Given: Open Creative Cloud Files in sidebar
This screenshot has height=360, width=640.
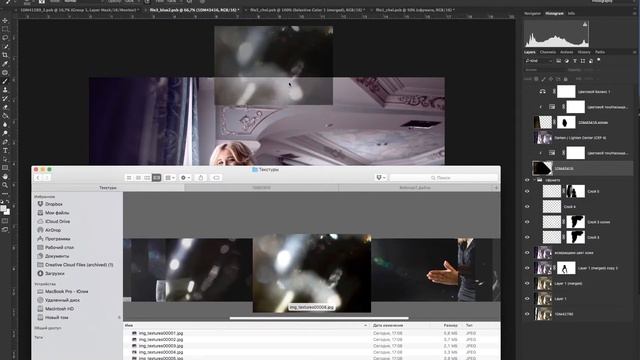Looking at the screenshot, I should (75, 265).
